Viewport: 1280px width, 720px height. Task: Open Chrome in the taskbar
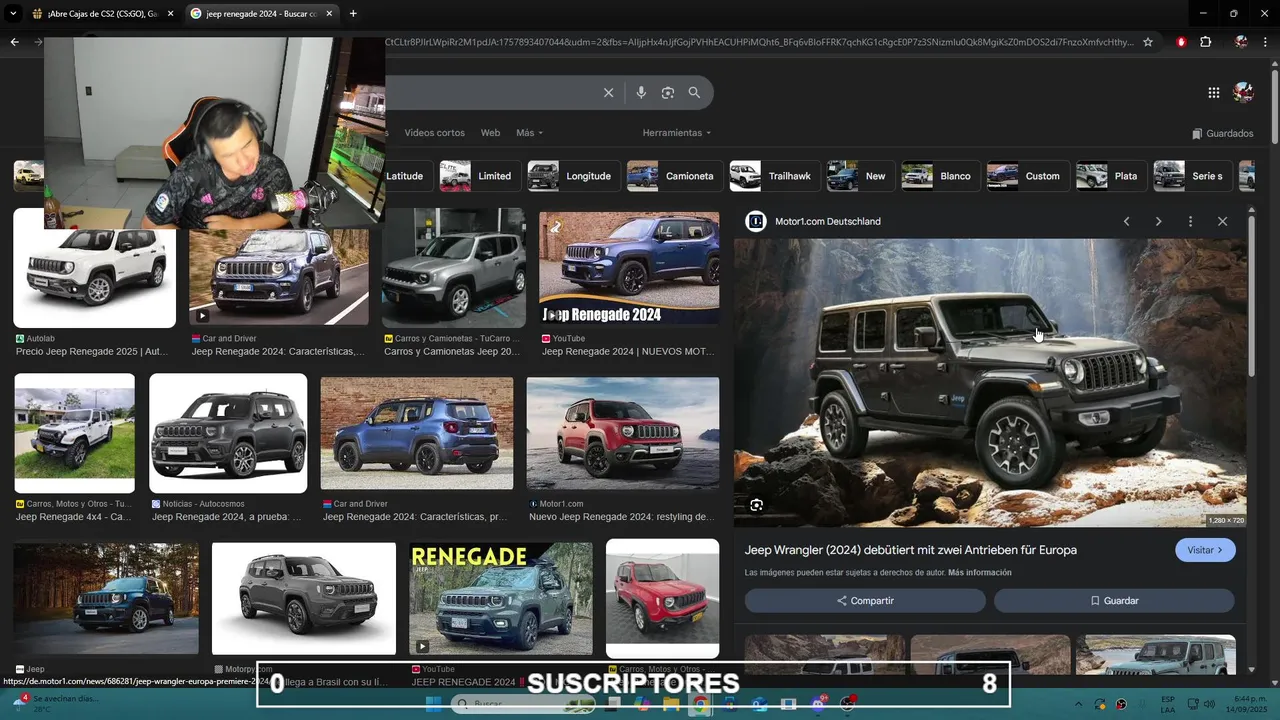tap(701, 704)
